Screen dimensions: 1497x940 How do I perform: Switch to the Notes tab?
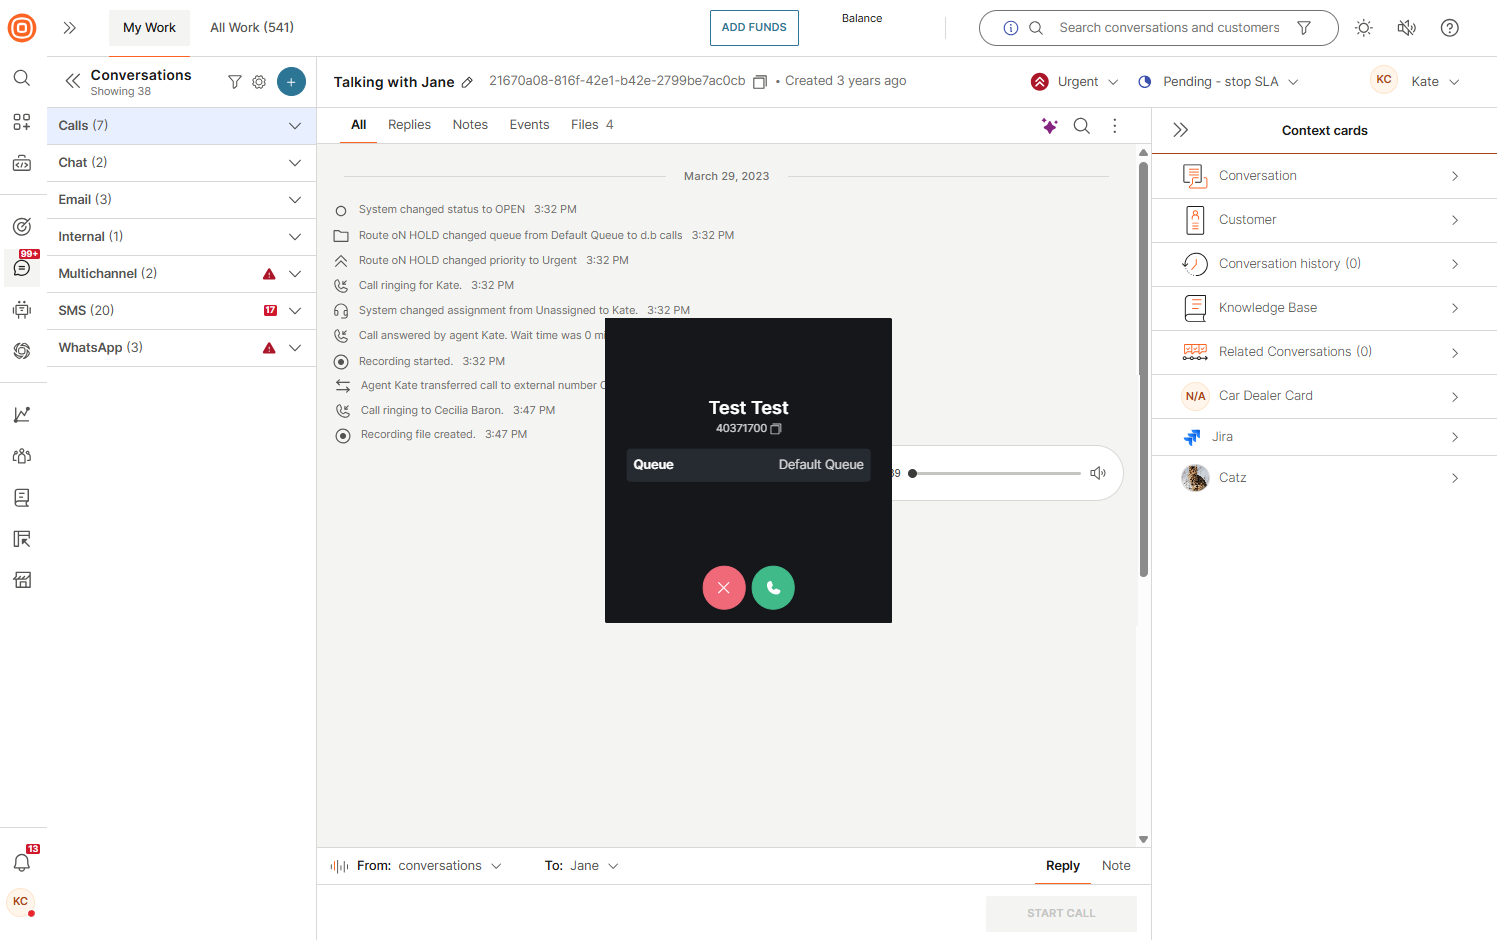[470, 125]
